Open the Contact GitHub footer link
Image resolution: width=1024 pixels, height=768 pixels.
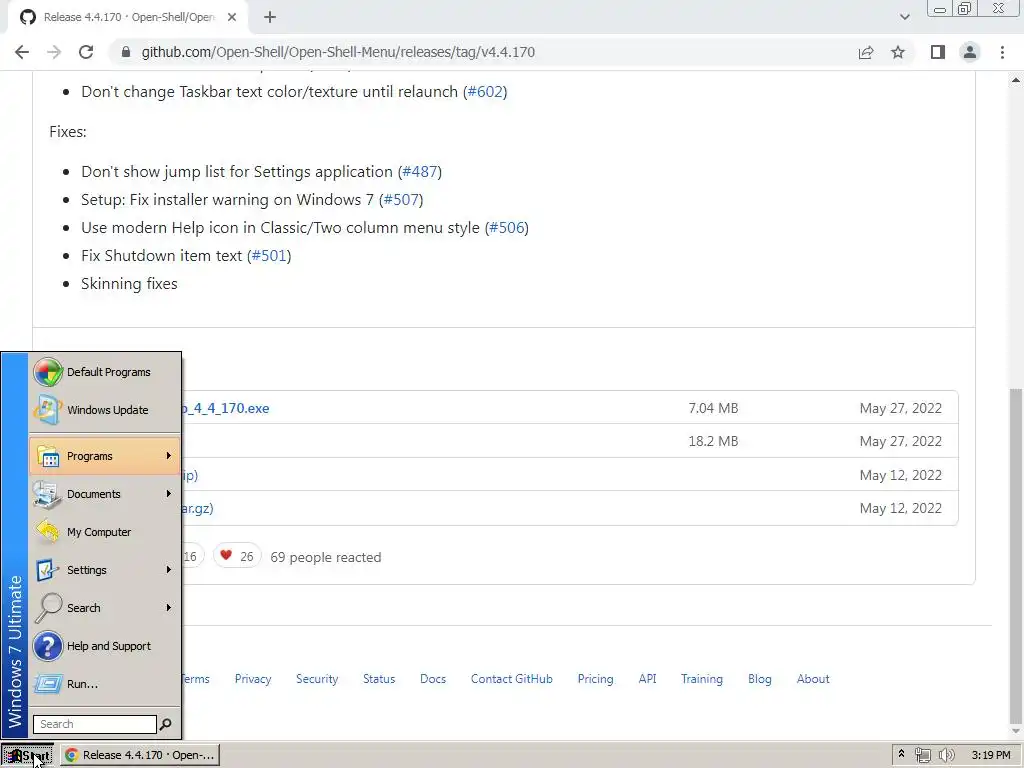click(x=511, y=679)
